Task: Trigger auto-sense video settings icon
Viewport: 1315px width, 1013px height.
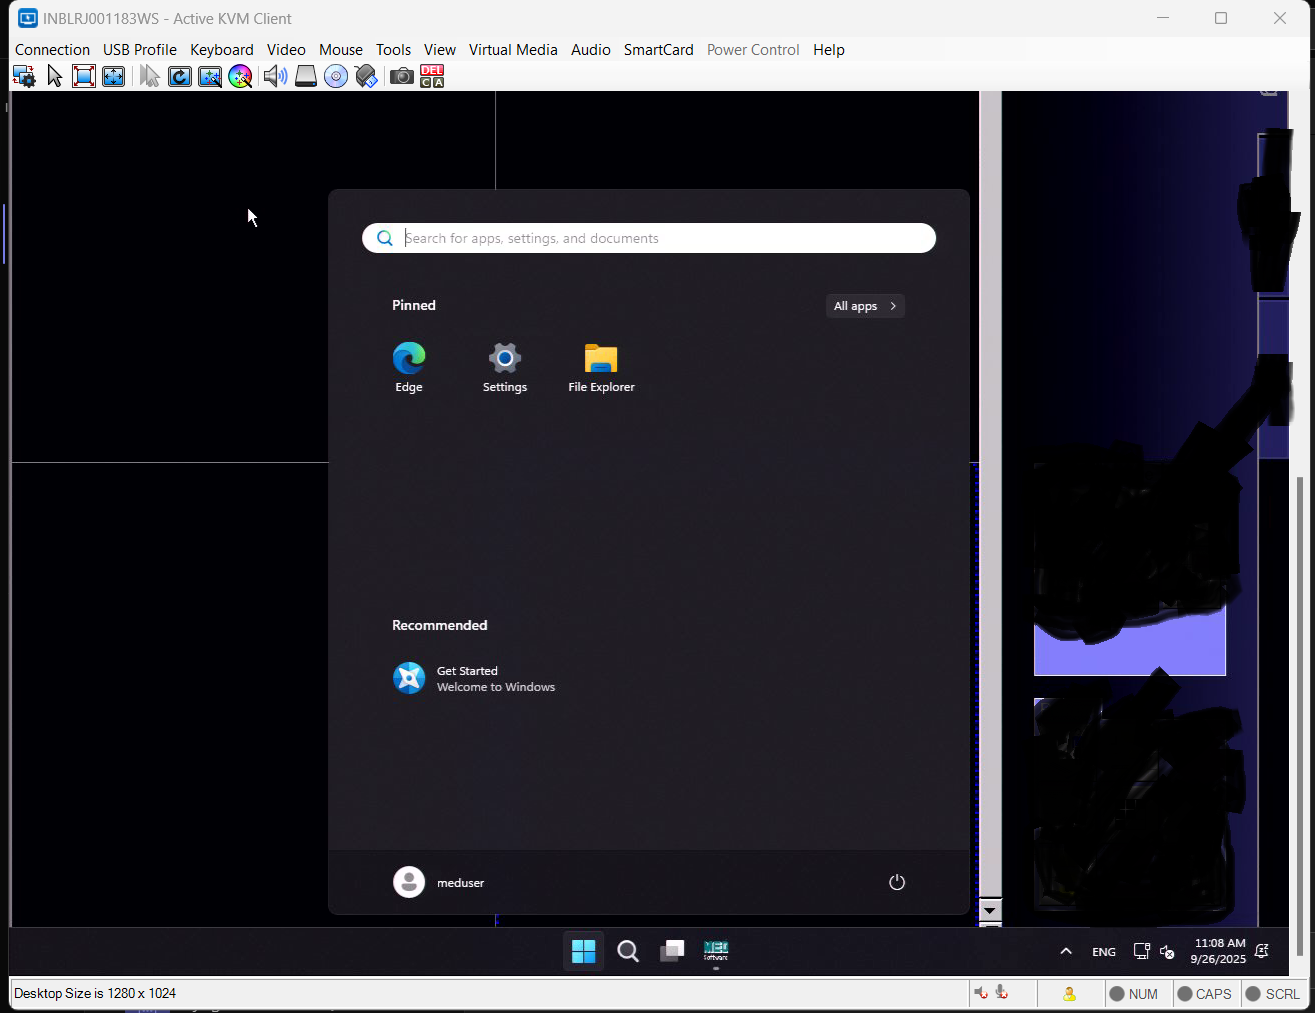Action: click(x=210, y=76)
